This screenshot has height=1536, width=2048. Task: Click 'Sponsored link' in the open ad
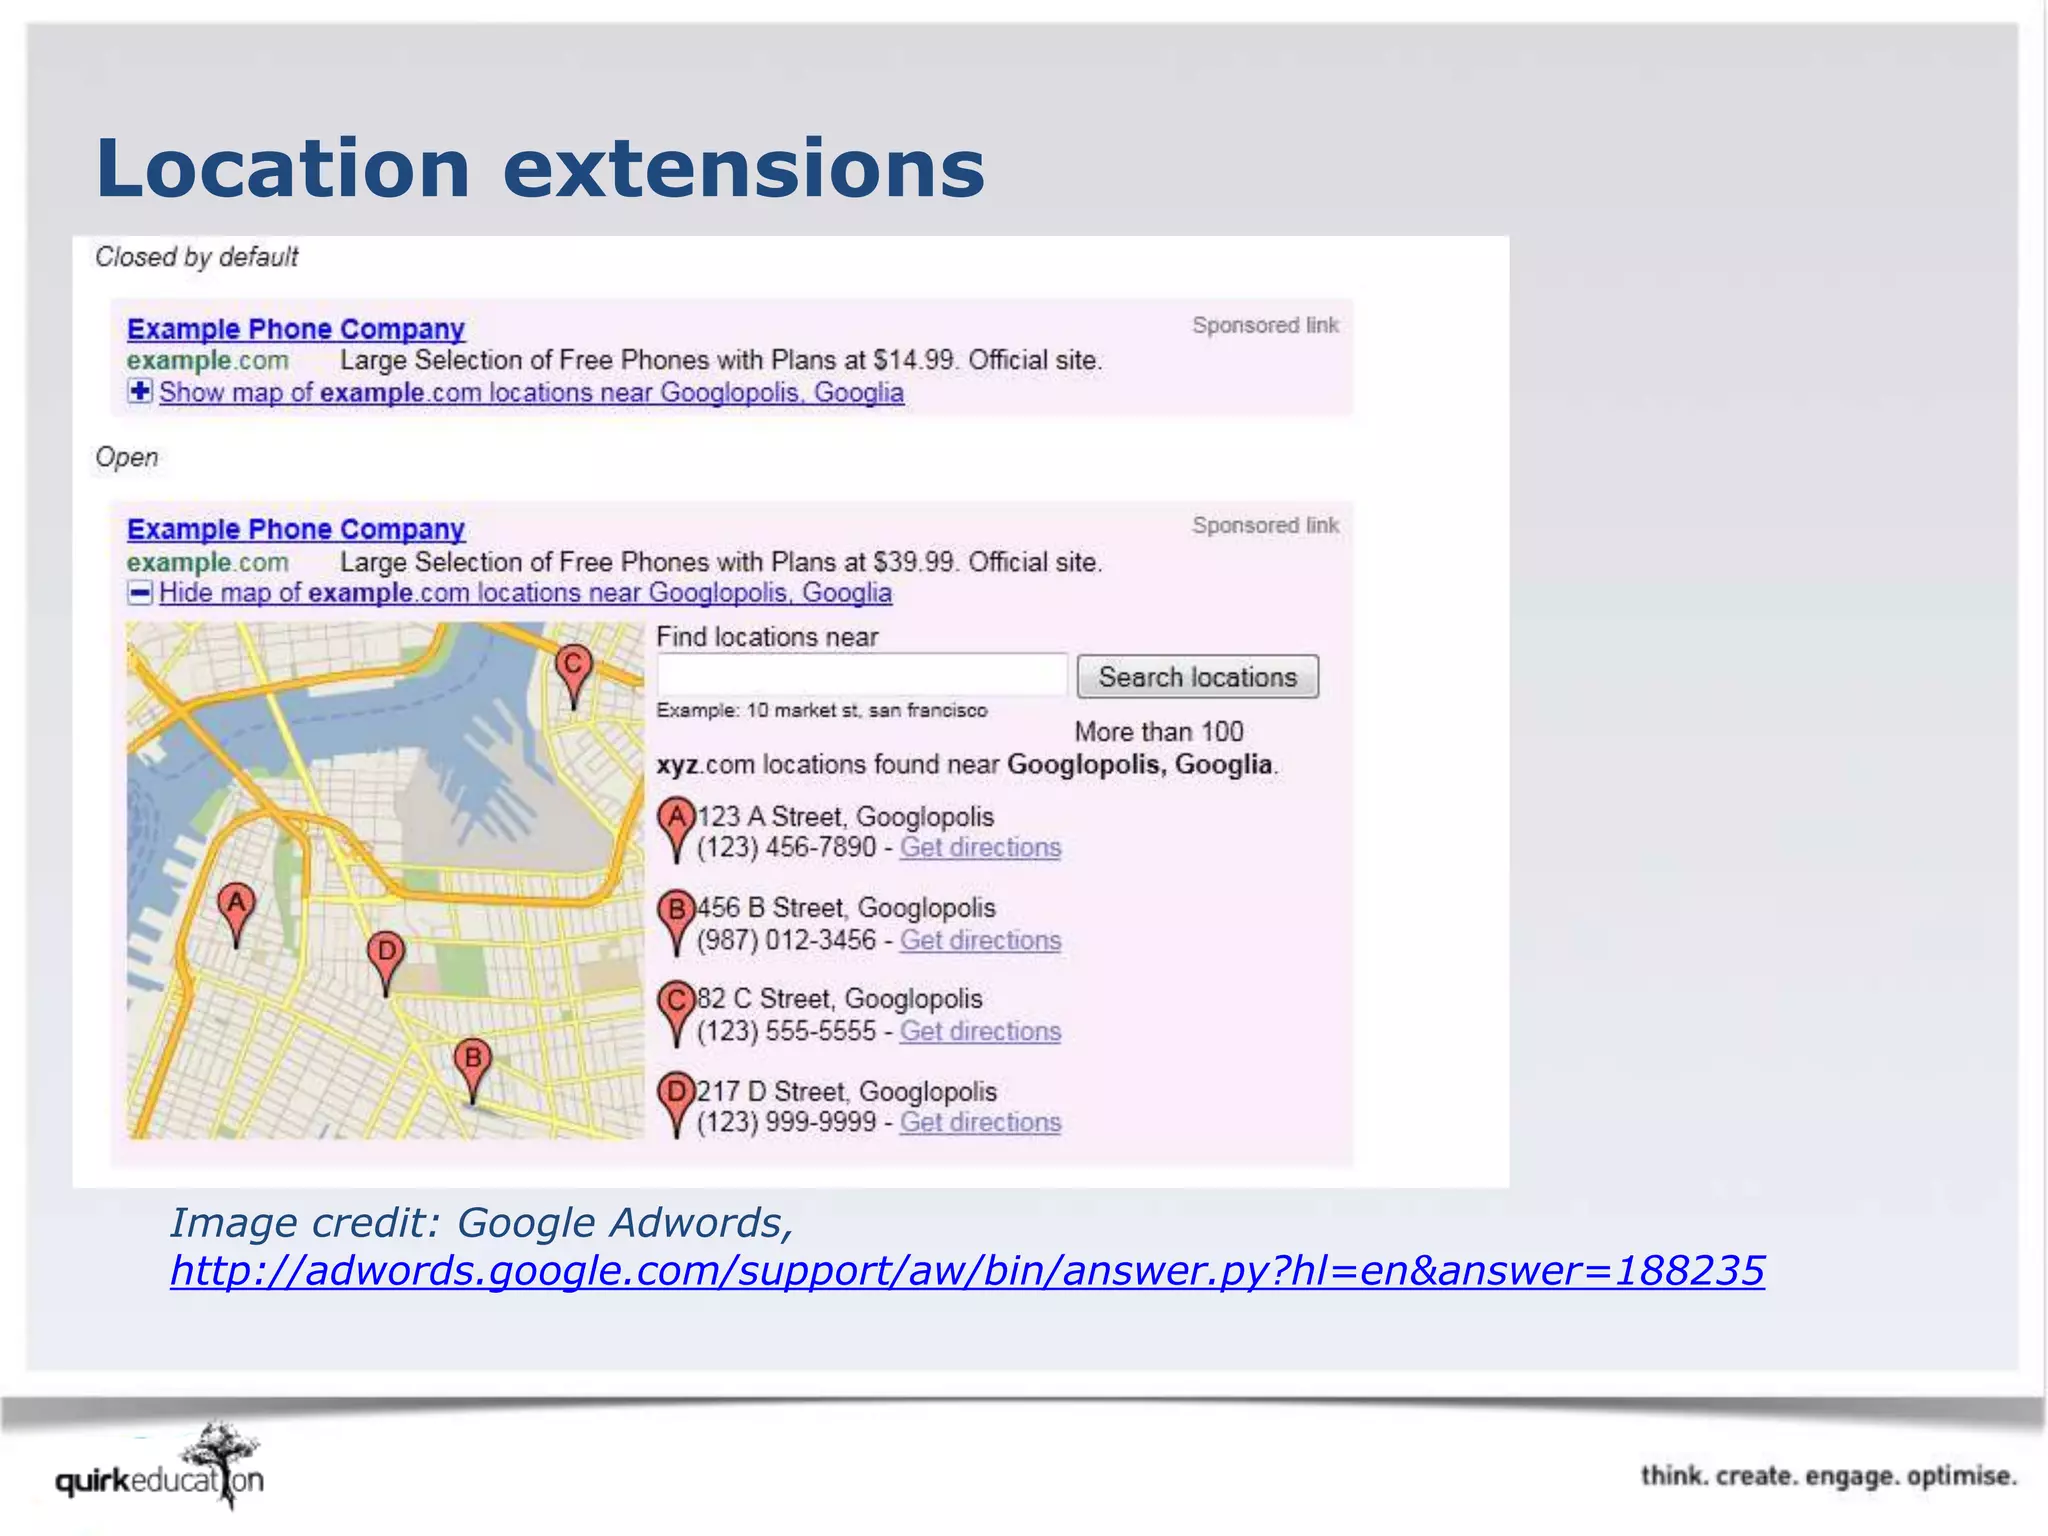coord(1265,525)
